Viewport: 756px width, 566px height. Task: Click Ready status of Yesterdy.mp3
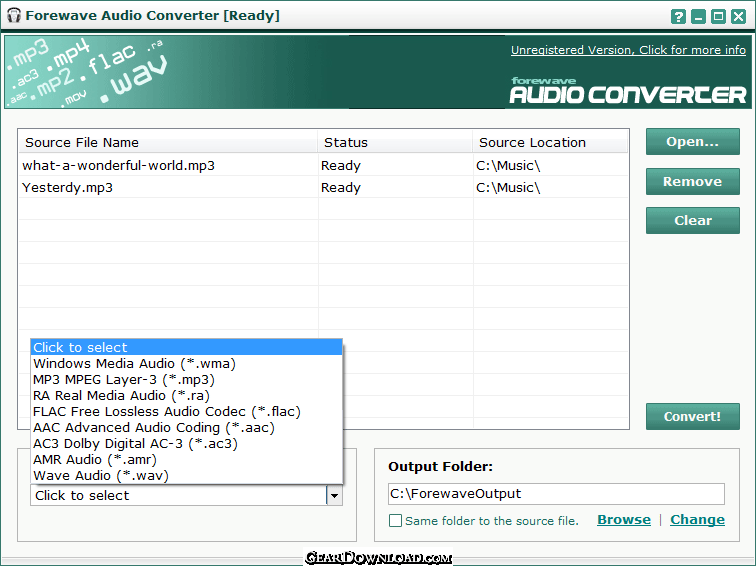(340, 188)
